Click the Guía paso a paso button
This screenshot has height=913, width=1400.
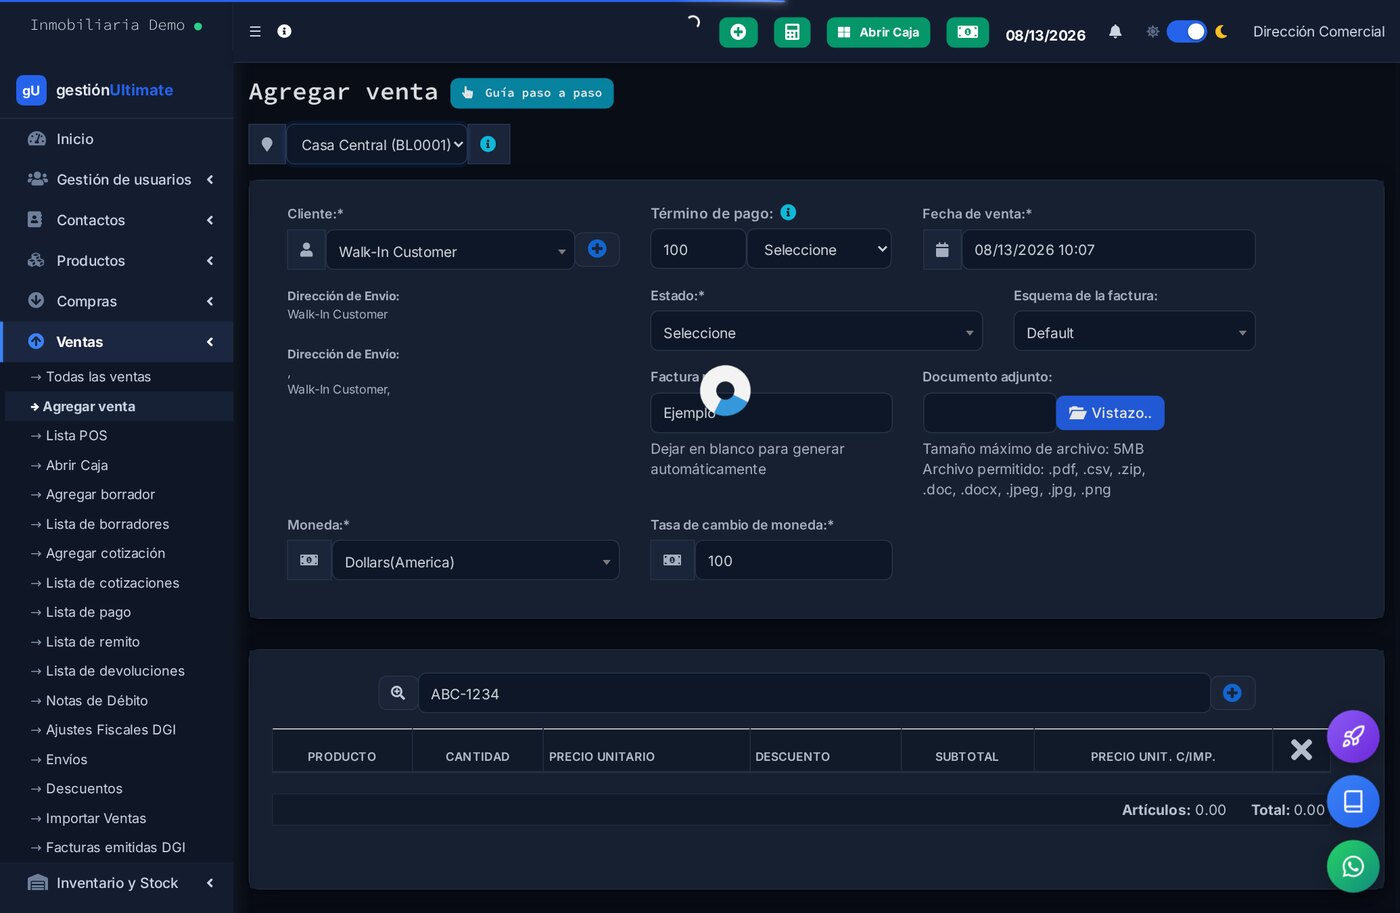coord(531,93)
